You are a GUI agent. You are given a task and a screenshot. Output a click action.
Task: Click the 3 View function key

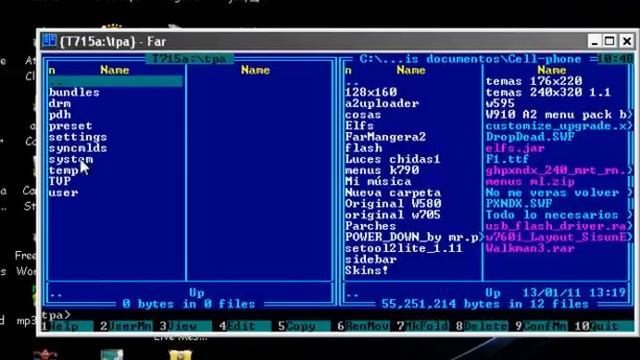coord(186,326)
